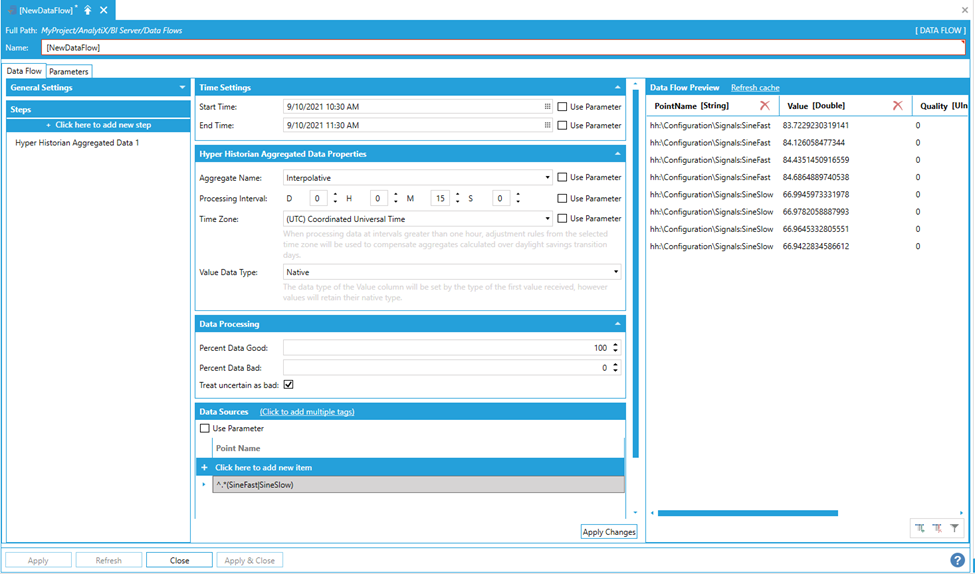Screen dimensions: 975x574
Task: Select Hyper Historian Aggregated Data 1 step
Action: click(77, 143)
